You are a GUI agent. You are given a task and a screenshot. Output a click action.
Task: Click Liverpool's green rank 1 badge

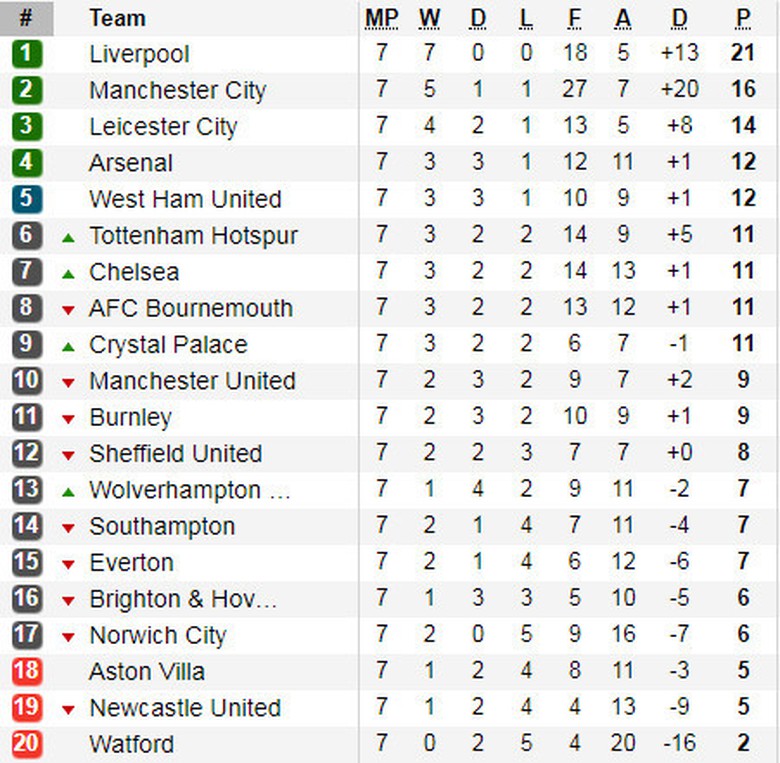pos(27,54)
